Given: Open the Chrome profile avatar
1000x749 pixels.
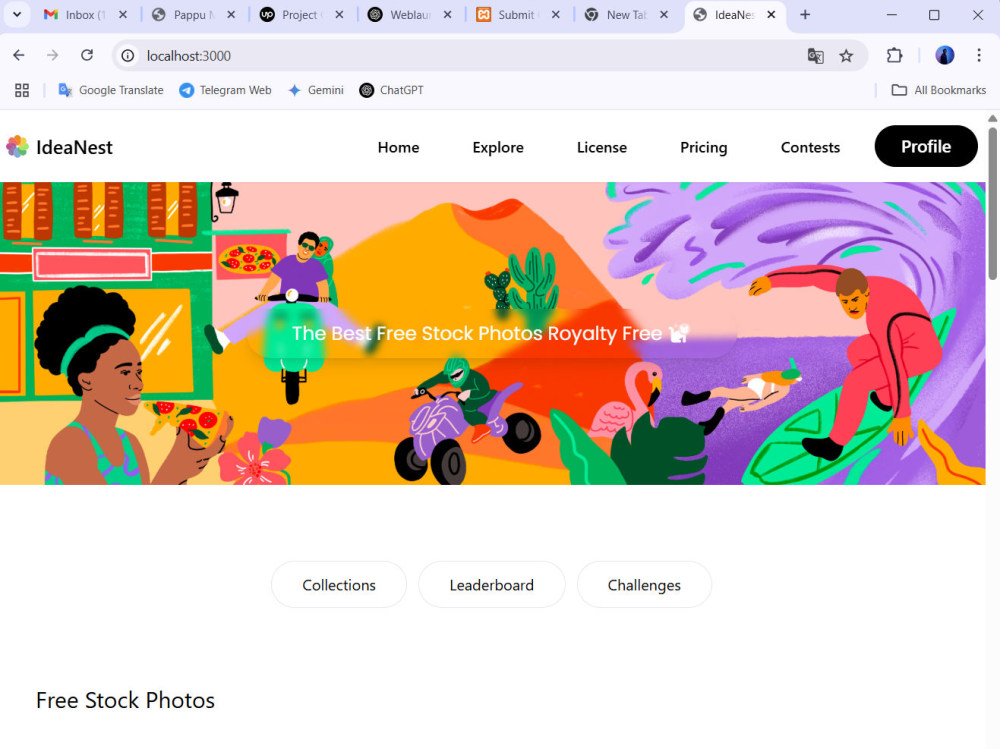Looking at the screenshot, I should point(945,56).
